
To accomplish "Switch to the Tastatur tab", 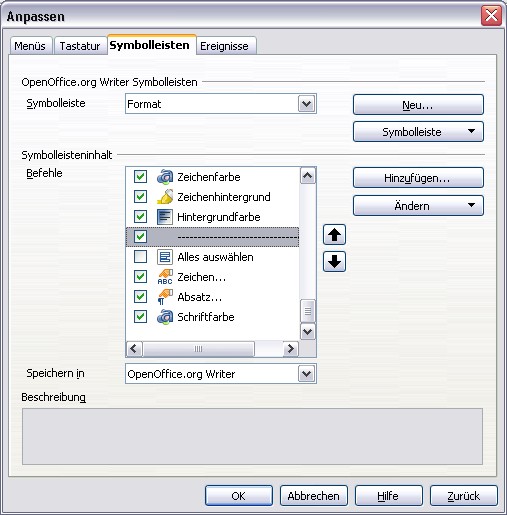I will 80,46.
